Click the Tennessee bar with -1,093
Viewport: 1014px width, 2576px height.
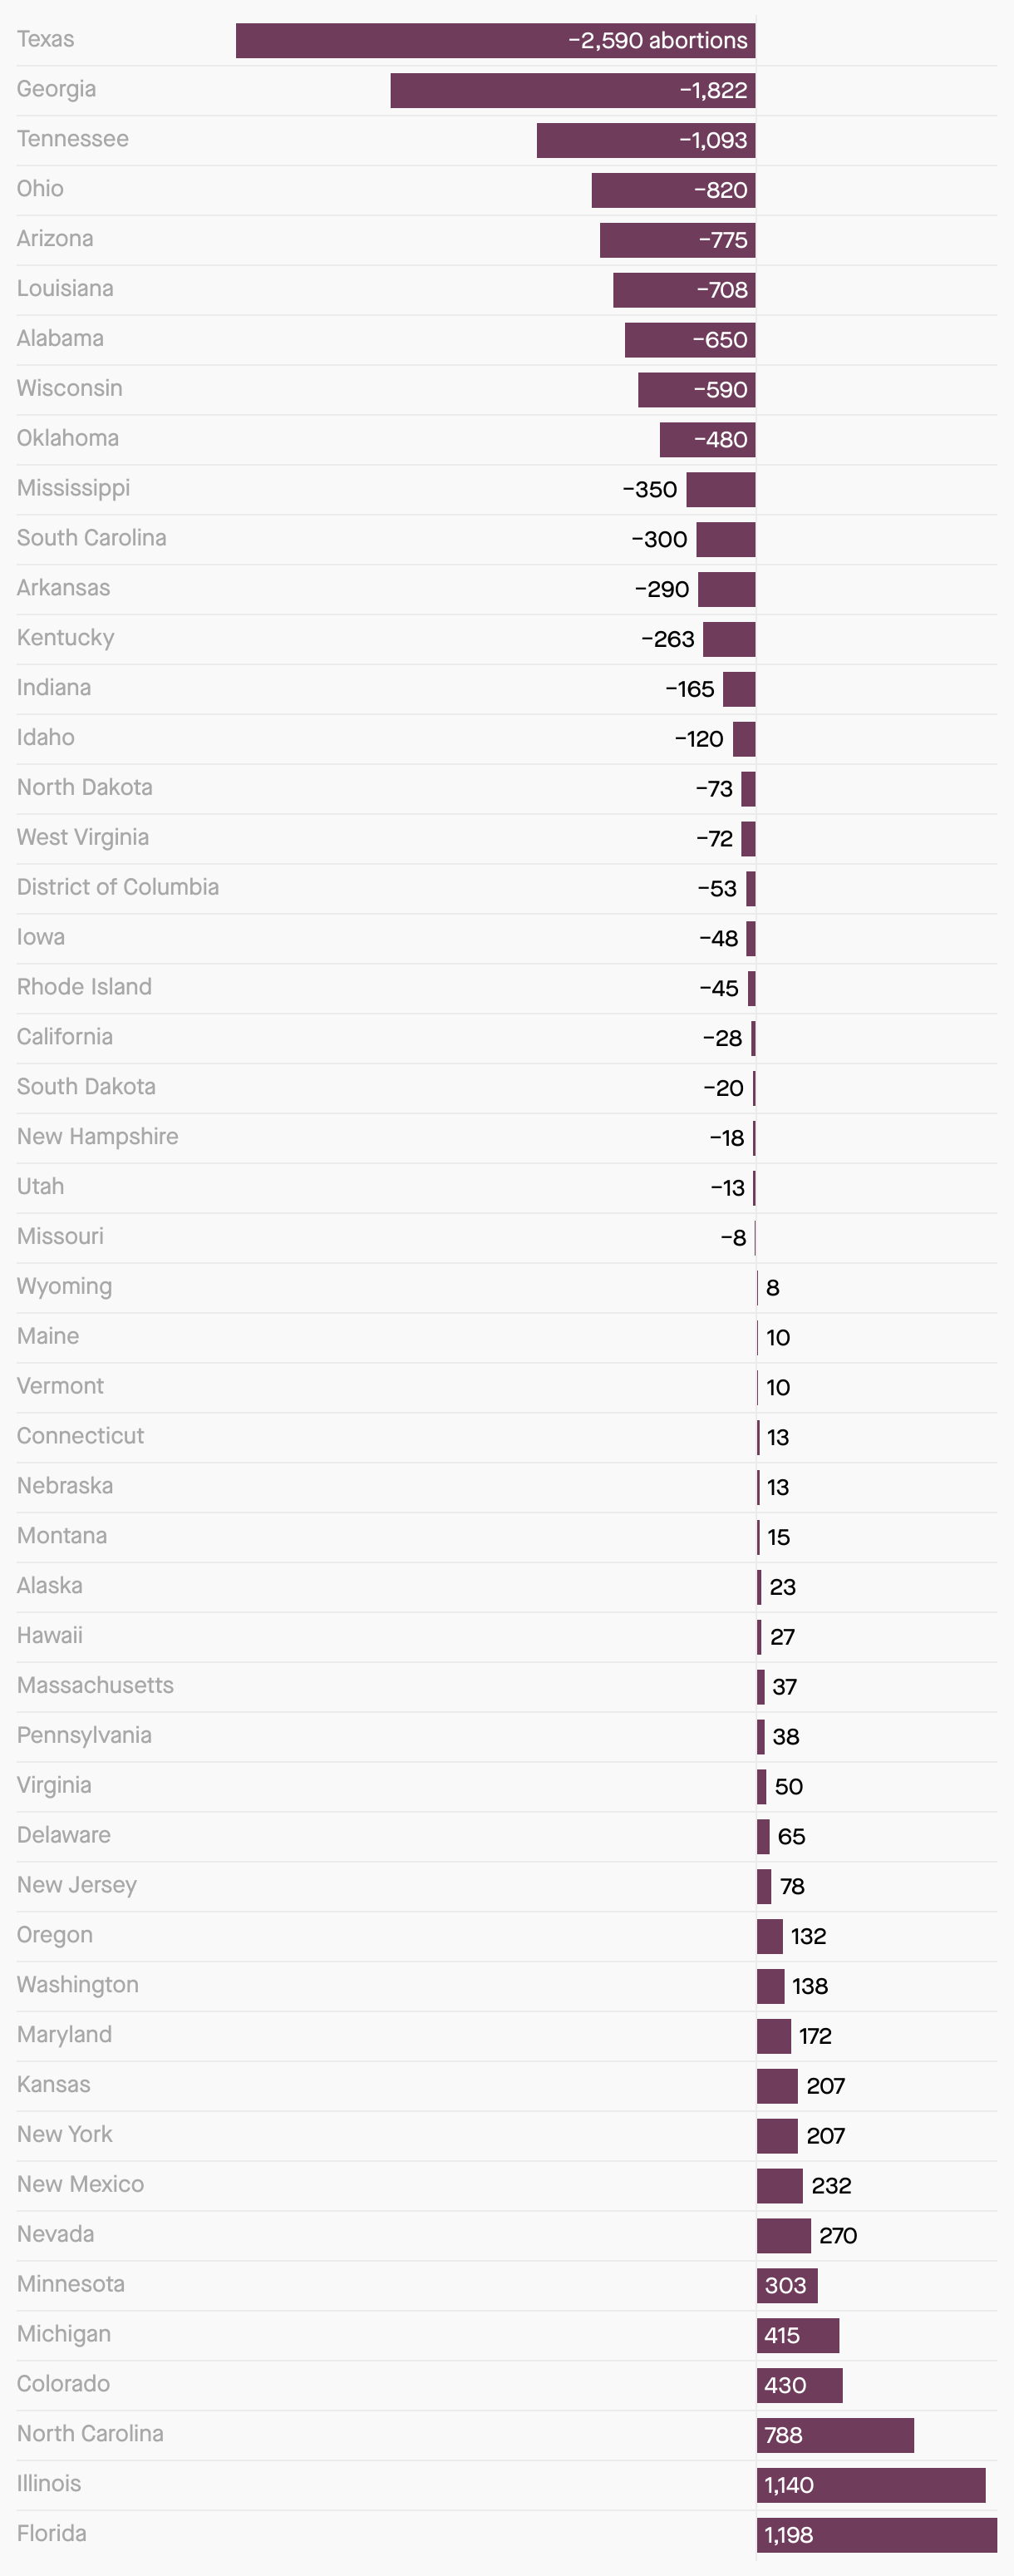(x=646, y=140)
